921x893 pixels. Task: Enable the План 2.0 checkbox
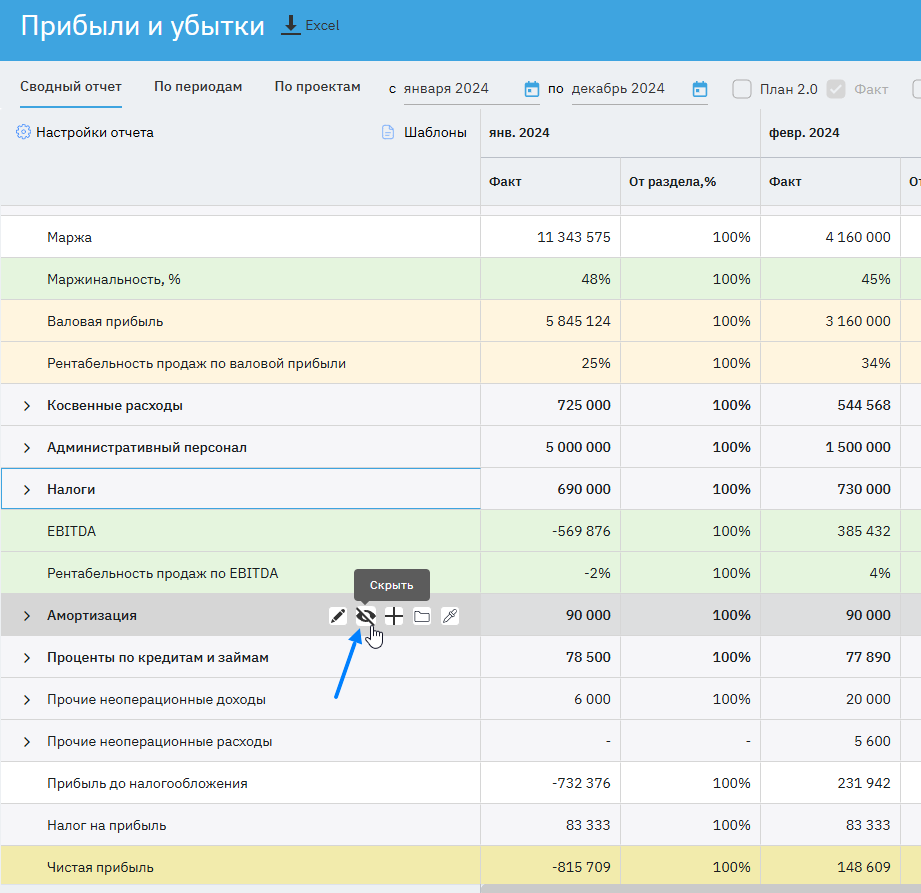[x=742, y=89]
